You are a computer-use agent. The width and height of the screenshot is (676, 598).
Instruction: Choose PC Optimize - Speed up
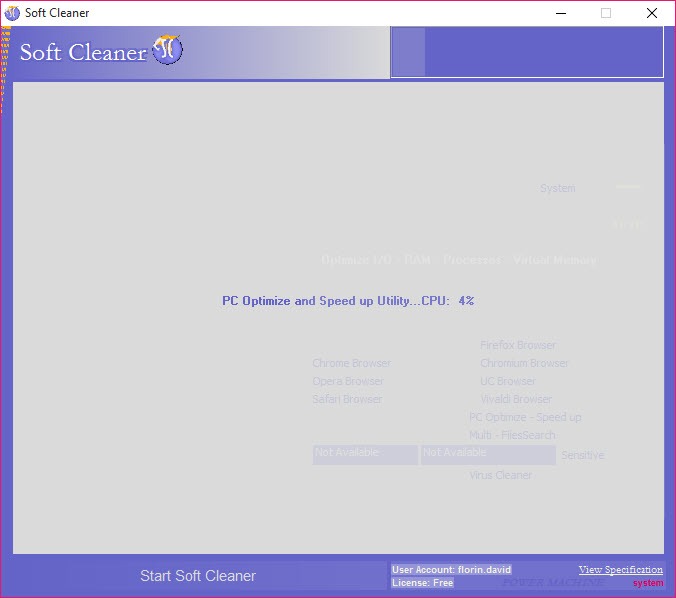524,418
